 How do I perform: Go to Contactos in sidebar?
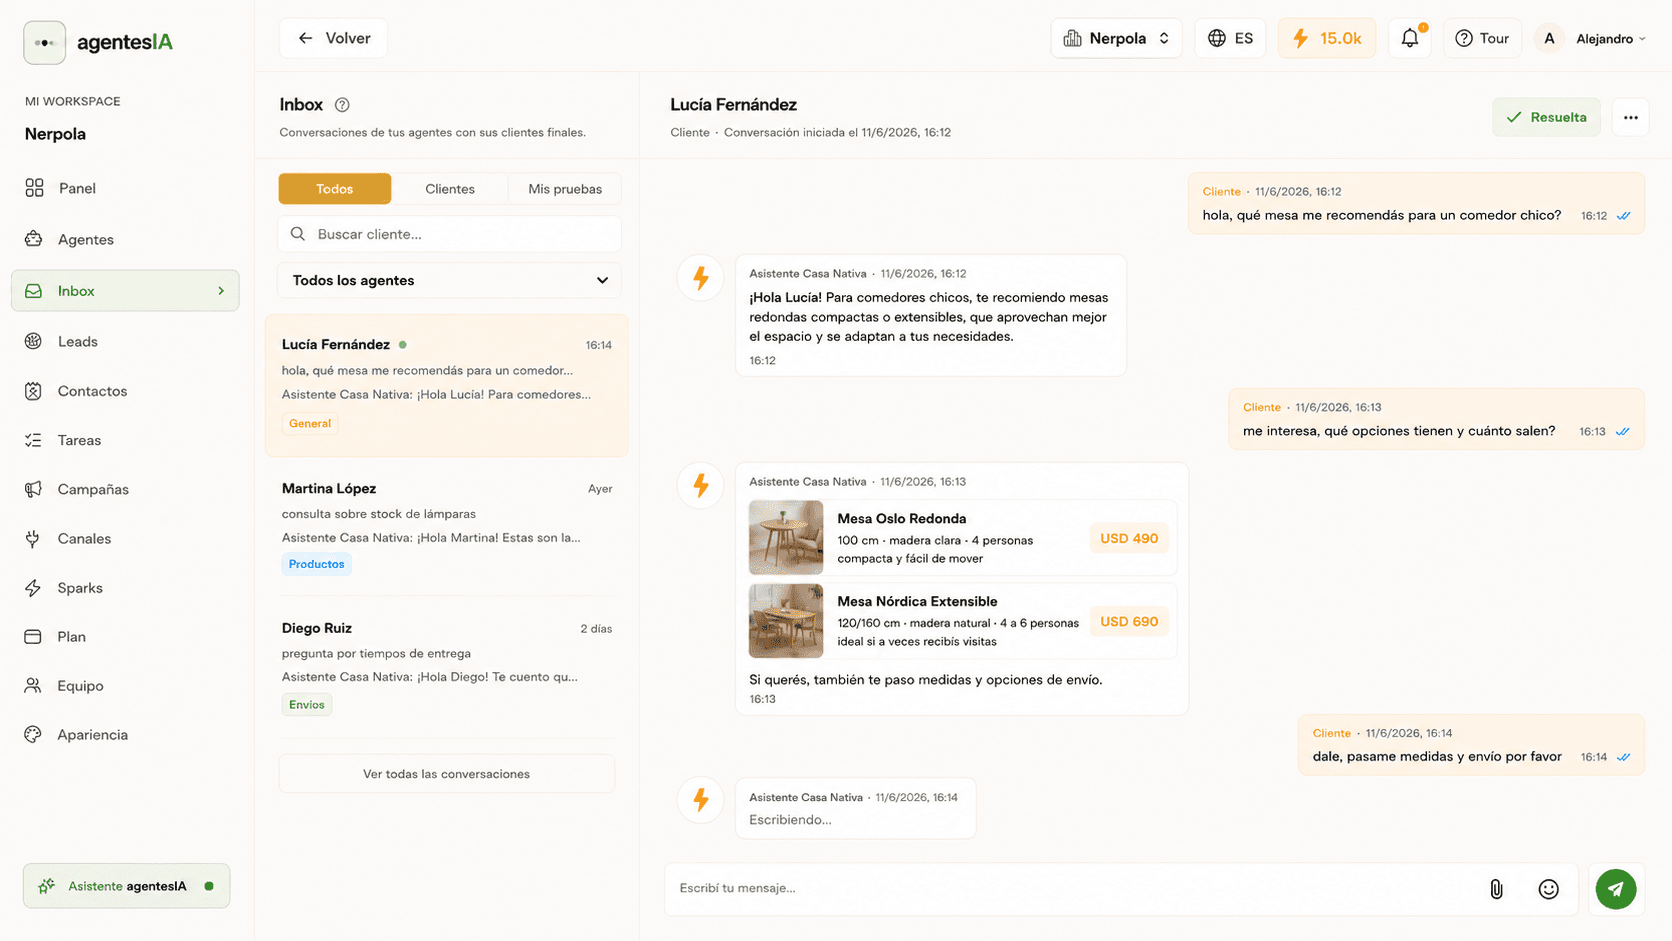coord(125,391)
